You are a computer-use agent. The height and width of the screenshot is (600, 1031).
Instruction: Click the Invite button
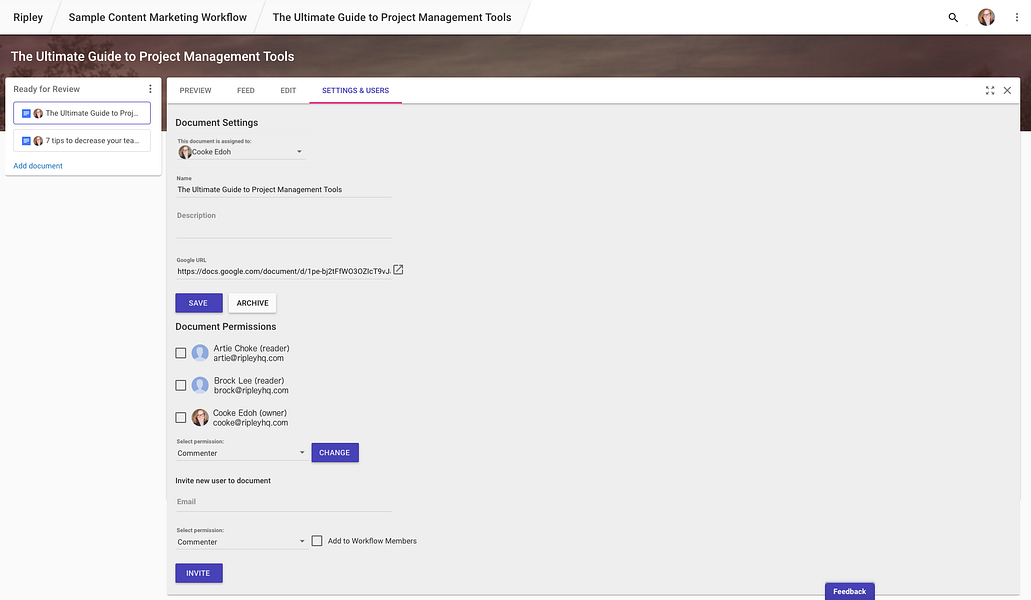[x=199, y=573]
